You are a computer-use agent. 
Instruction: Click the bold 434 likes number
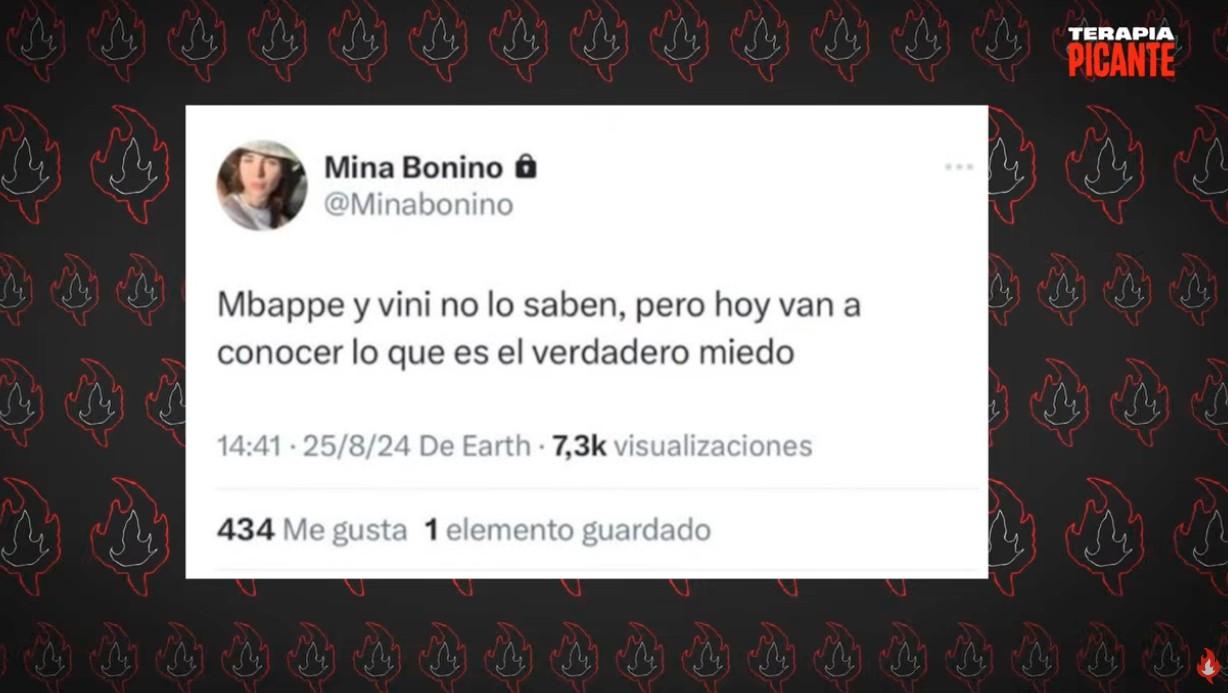[x=246, y=530]
